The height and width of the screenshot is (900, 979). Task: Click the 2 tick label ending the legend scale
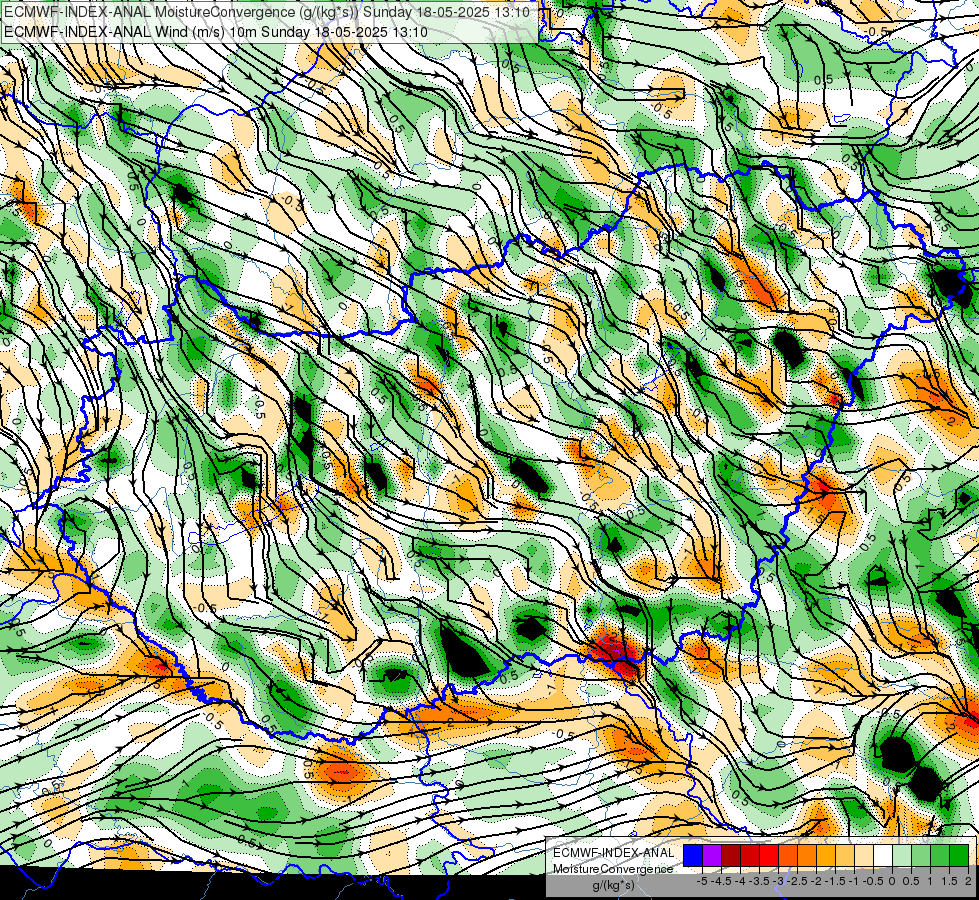click(968, 881)
